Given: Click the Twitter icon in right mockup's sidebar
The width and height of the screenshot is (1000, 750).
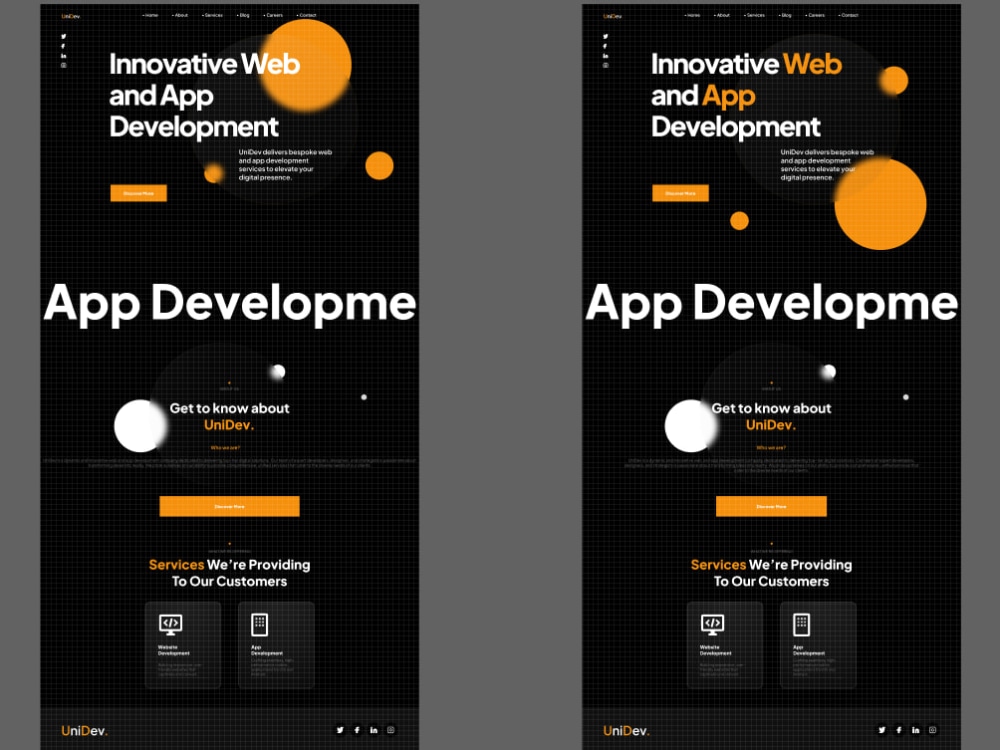Looking at the screenshot, I should coord(605,36).
